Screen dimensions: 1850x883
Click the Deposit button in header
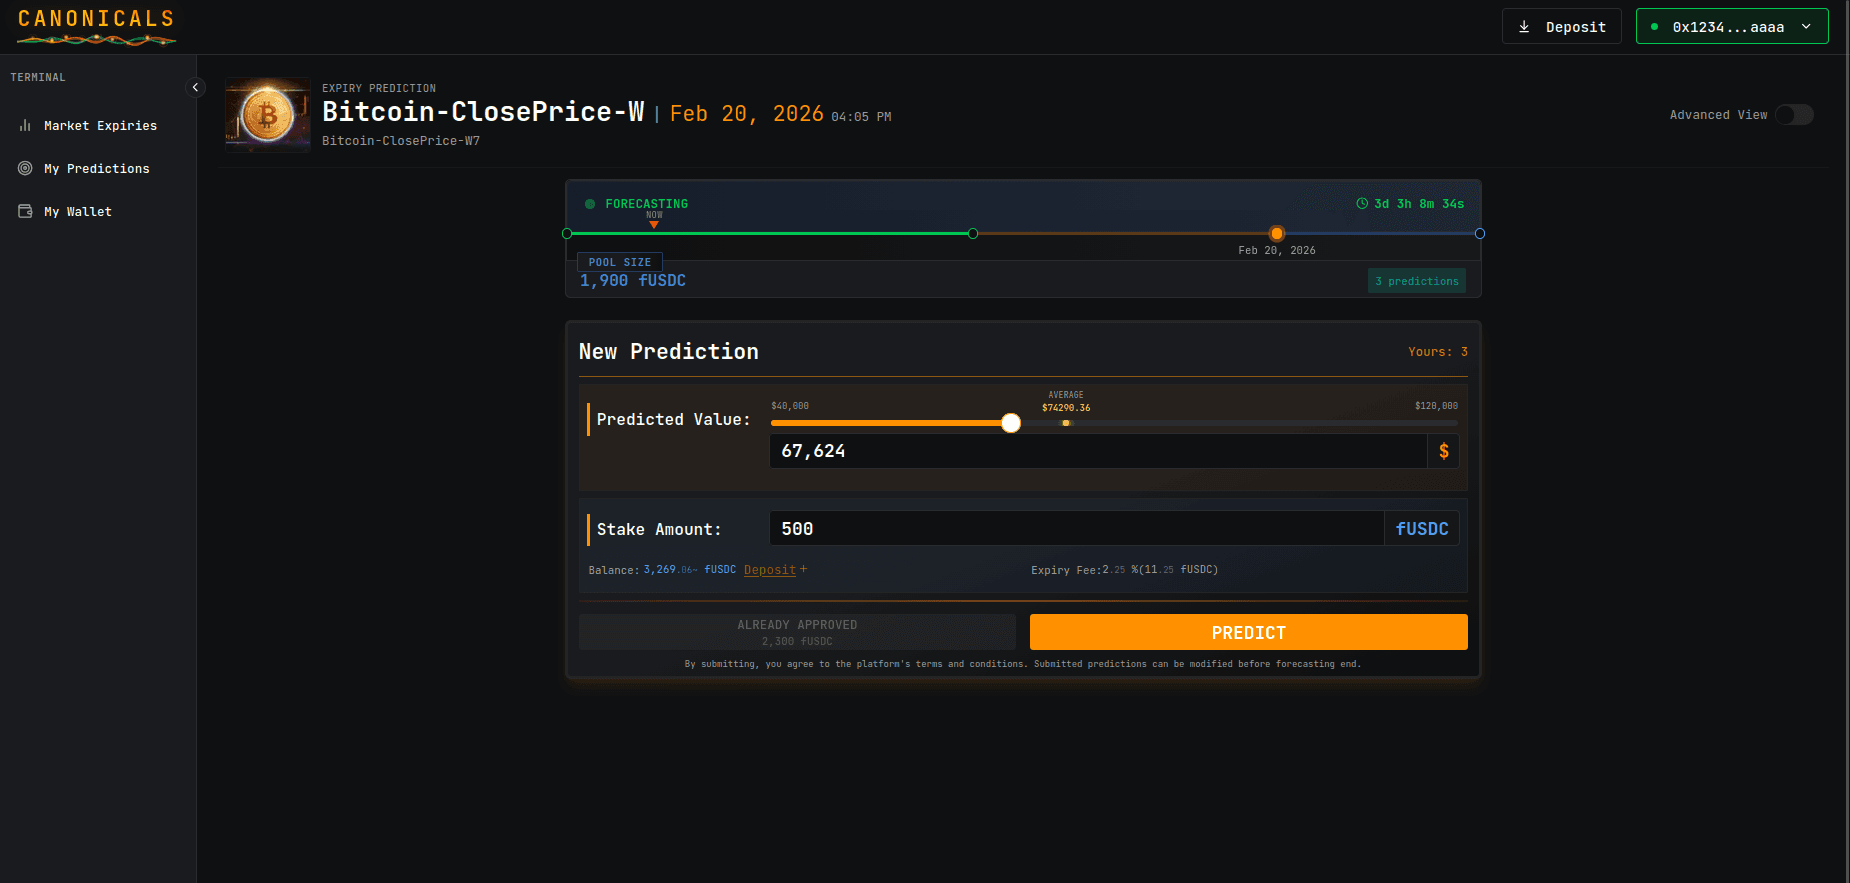pos(1561,27)
